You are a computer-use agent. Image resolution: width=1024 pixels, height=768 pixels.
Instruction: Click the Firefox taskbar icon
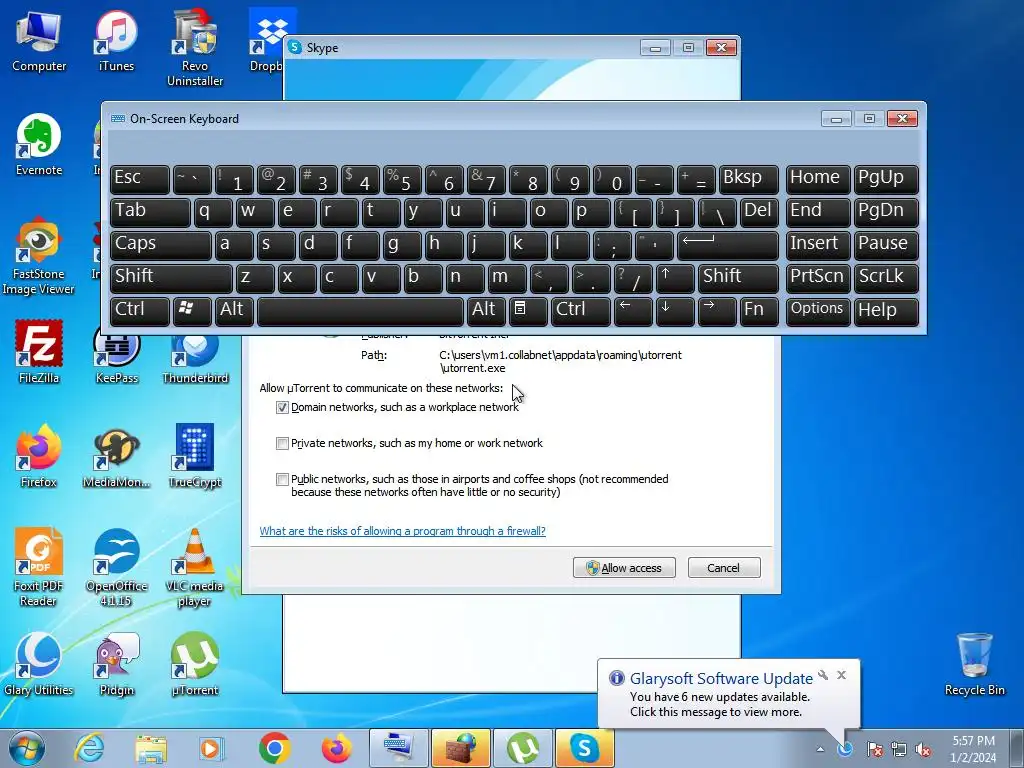[x=336, y=748]
